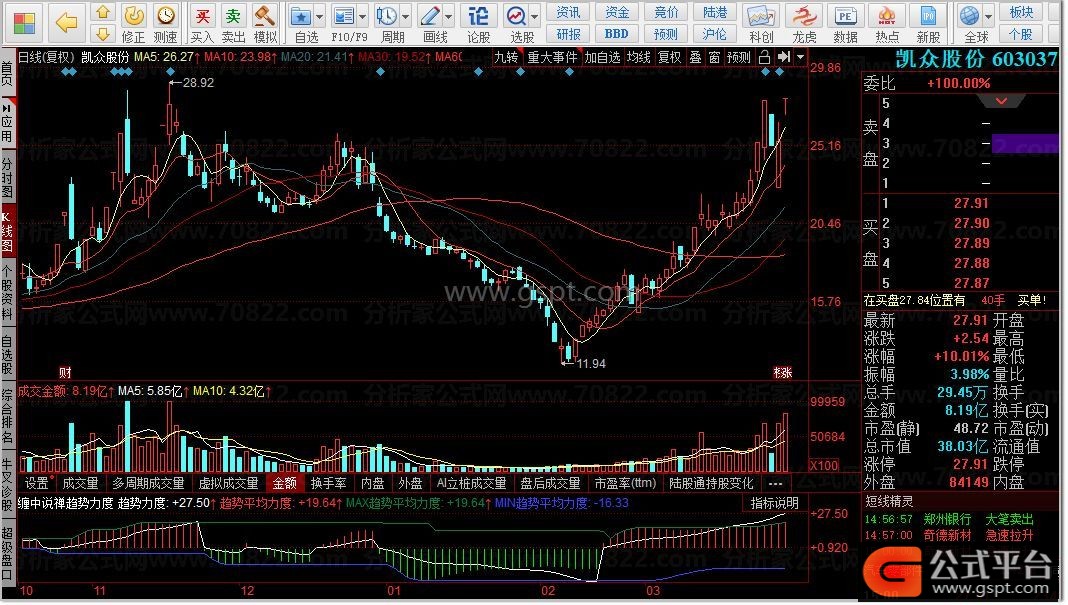Click the 竞价 auction button
This screenshot has width=1068, height=605.
665,12
